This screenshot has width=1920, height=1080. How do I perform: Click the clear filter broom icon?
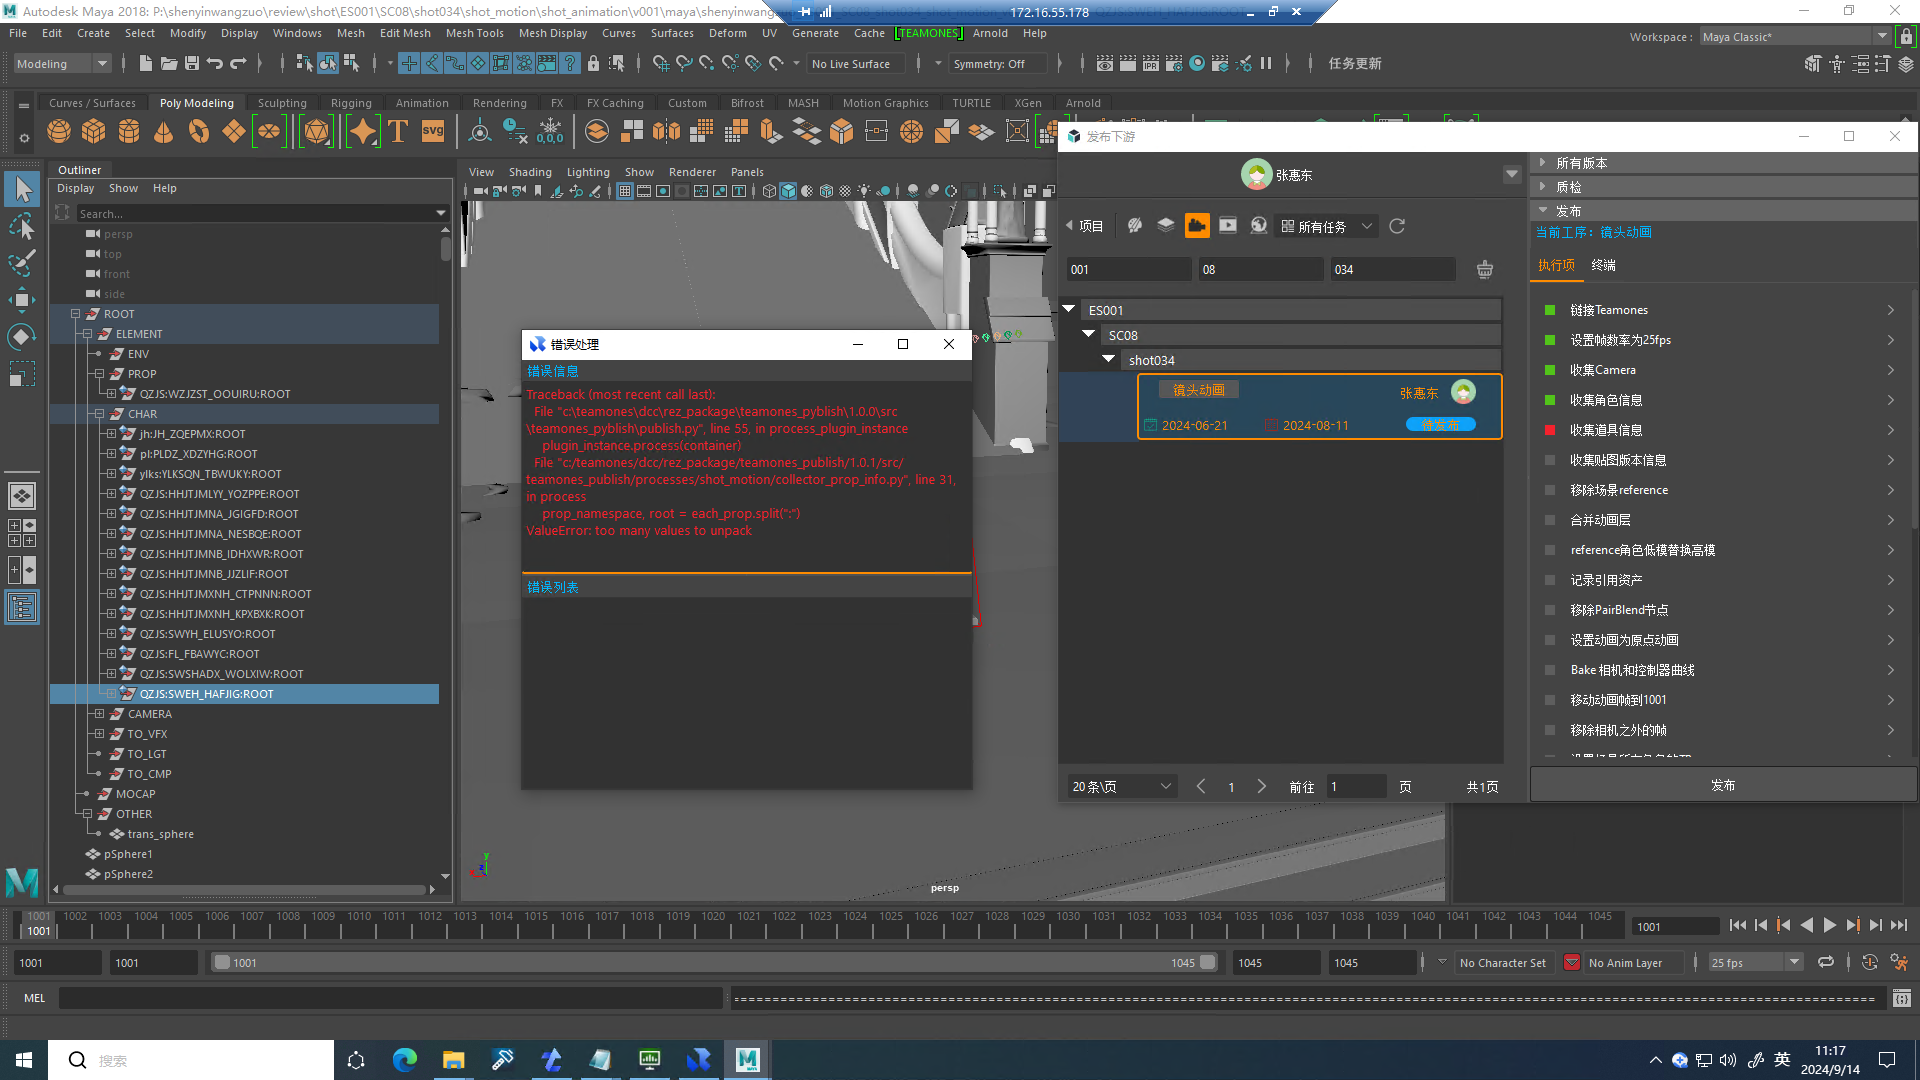(1485, 269)
